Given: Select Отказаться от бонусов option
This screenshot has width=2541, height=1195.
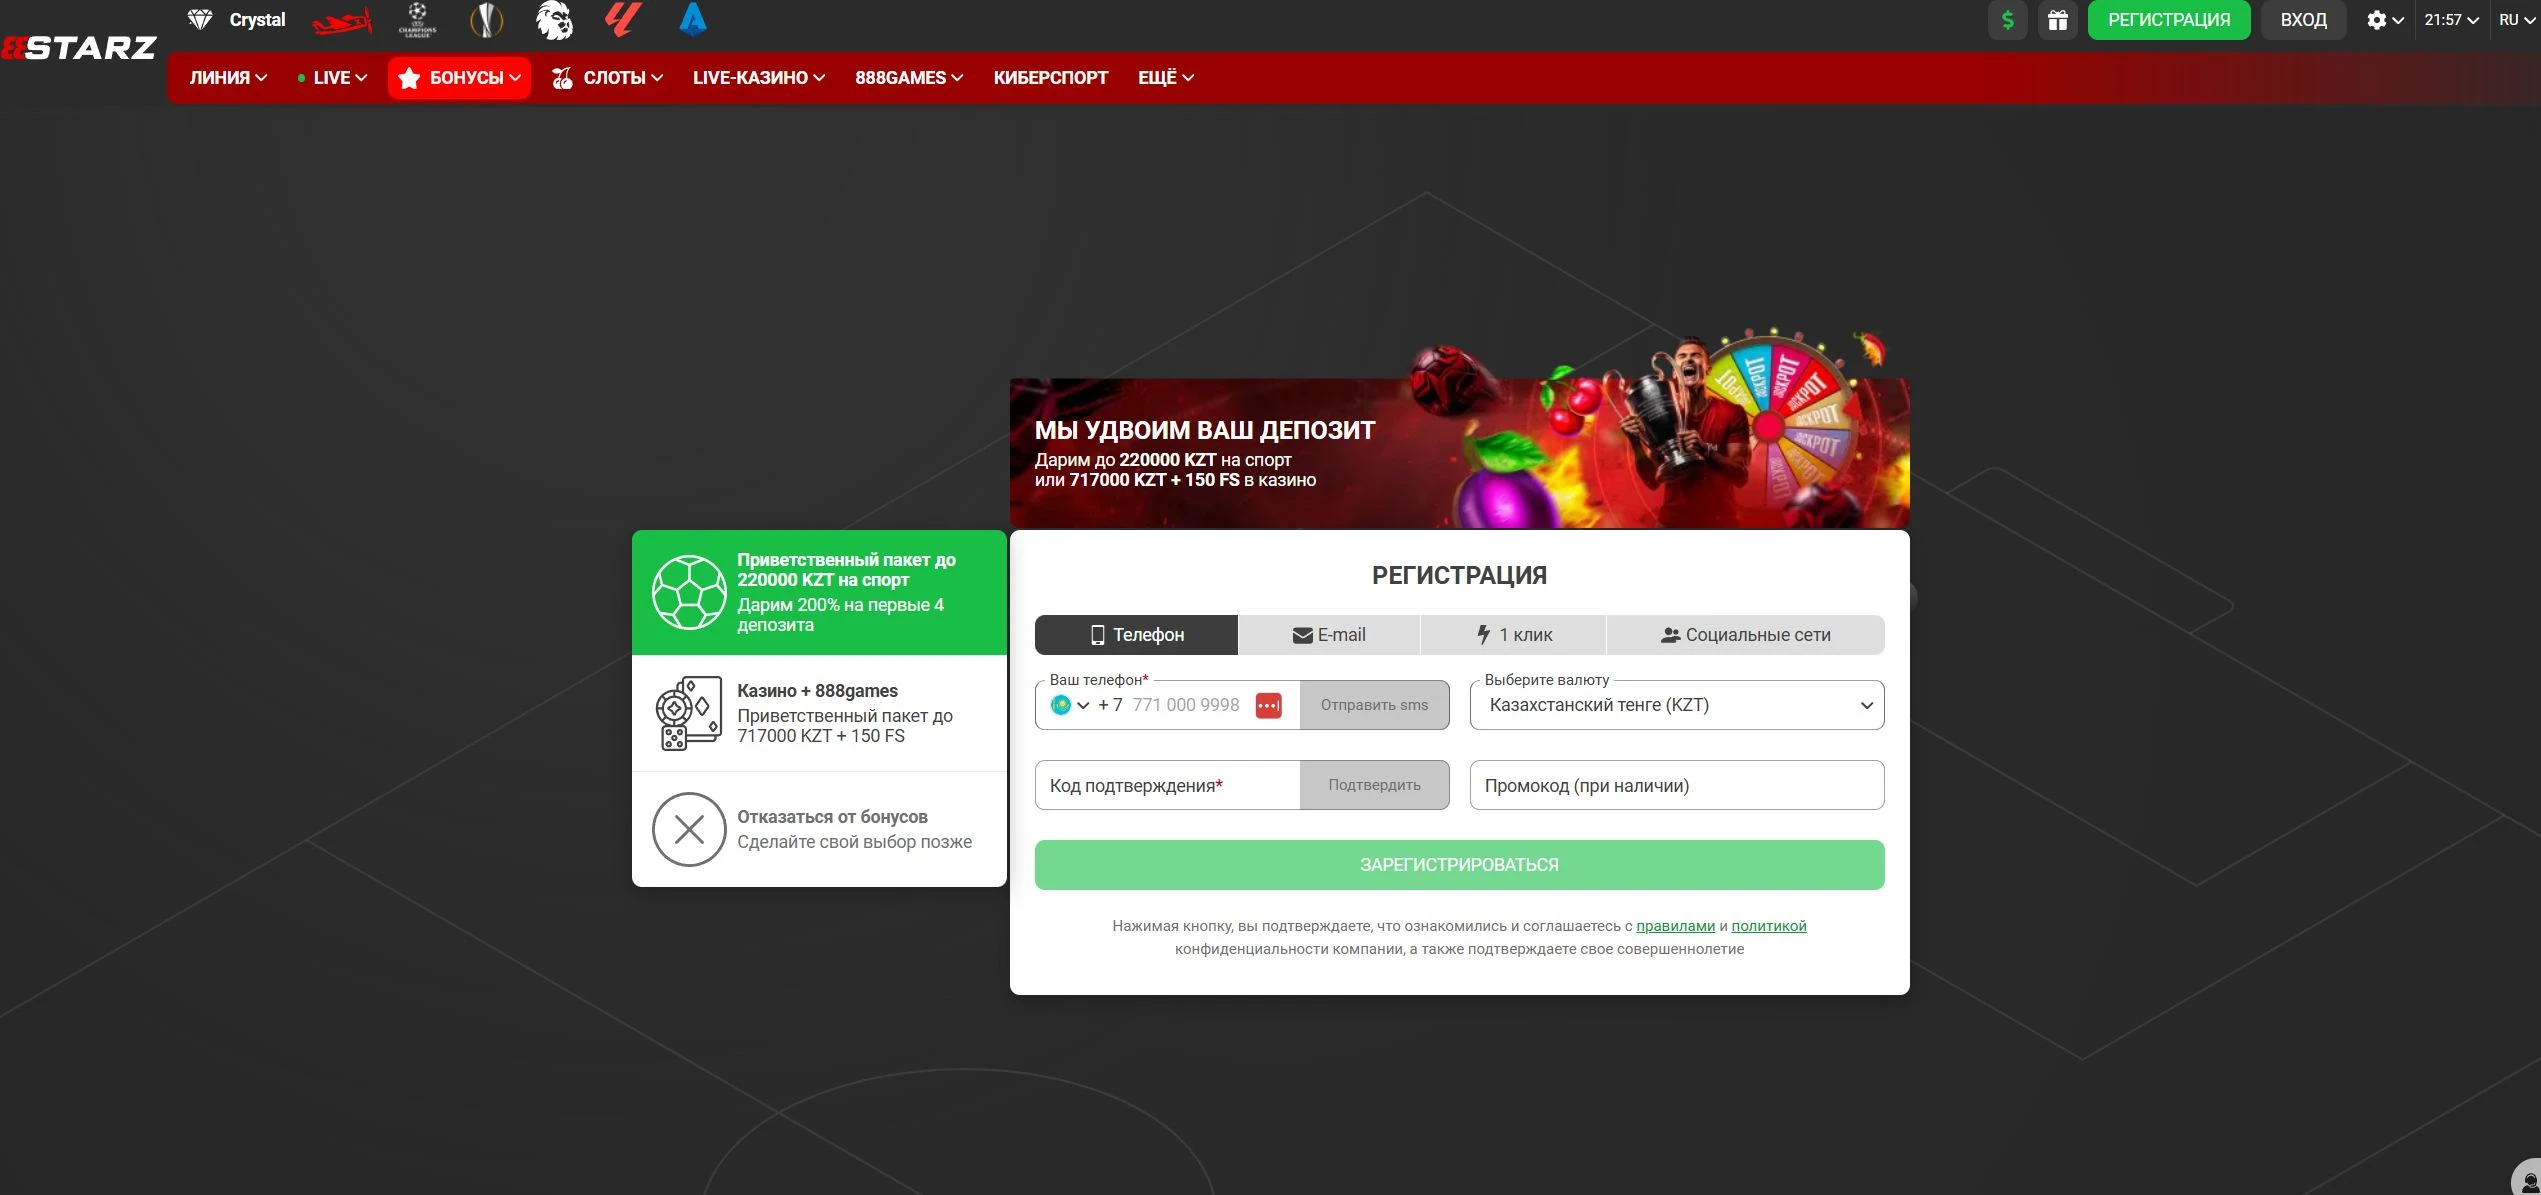Looking at the screenshot, I should (x=819, y=829).
